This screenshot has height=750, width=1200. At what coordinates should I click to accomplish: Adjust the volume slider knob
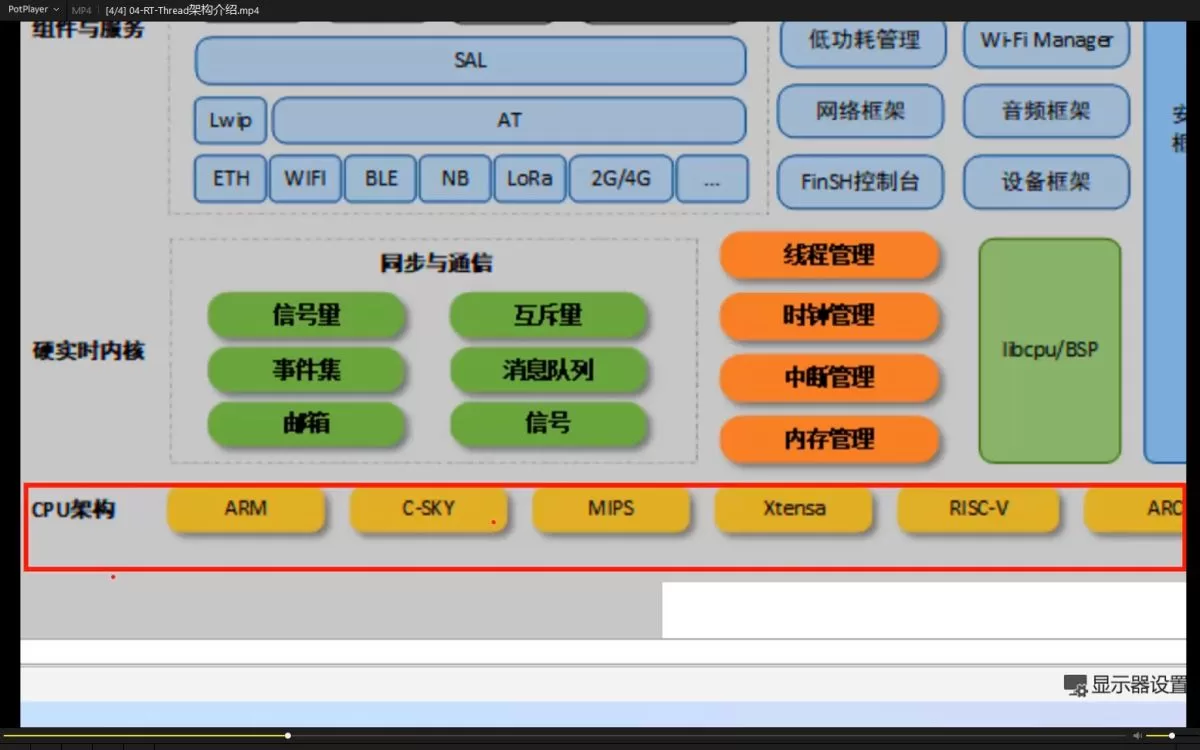tap(1172, 736)
